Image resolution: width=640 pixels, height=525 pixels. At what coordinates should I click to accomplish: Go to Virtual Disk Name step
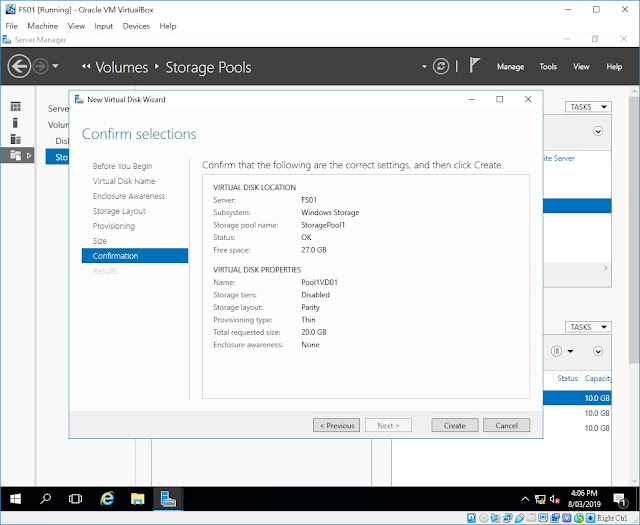point(124,181)
